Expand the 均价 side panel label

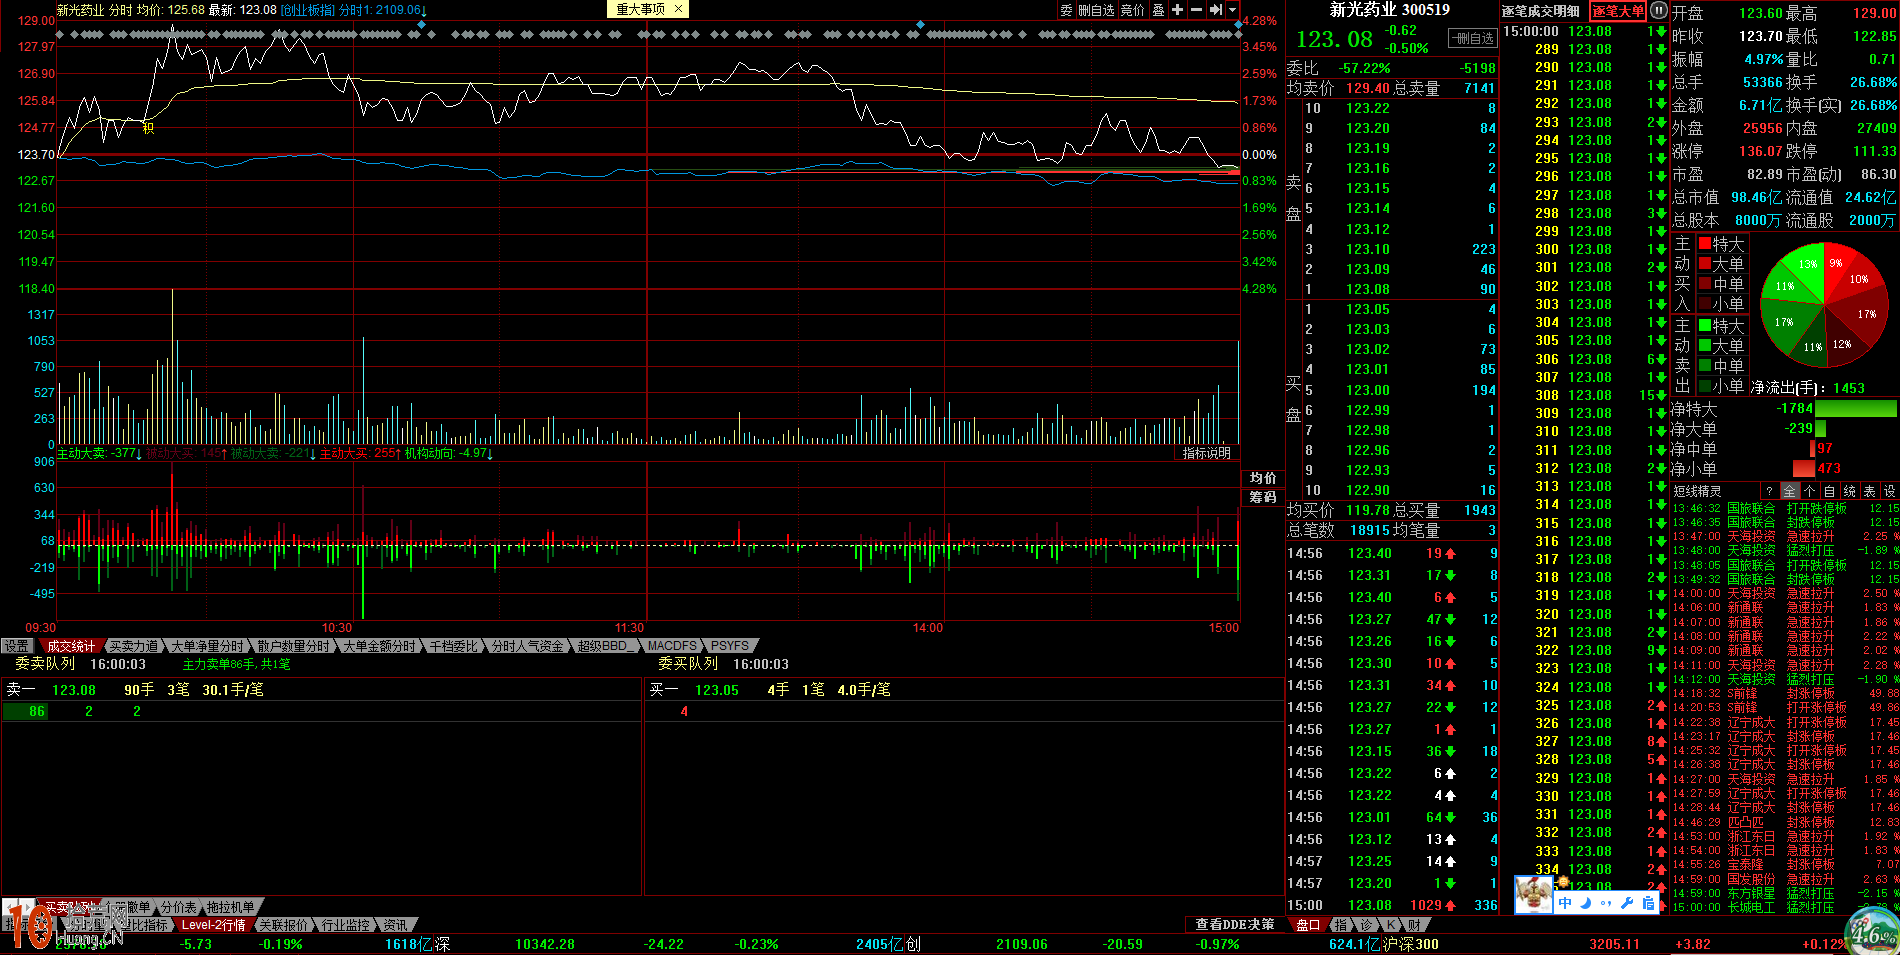[1263, 478]
